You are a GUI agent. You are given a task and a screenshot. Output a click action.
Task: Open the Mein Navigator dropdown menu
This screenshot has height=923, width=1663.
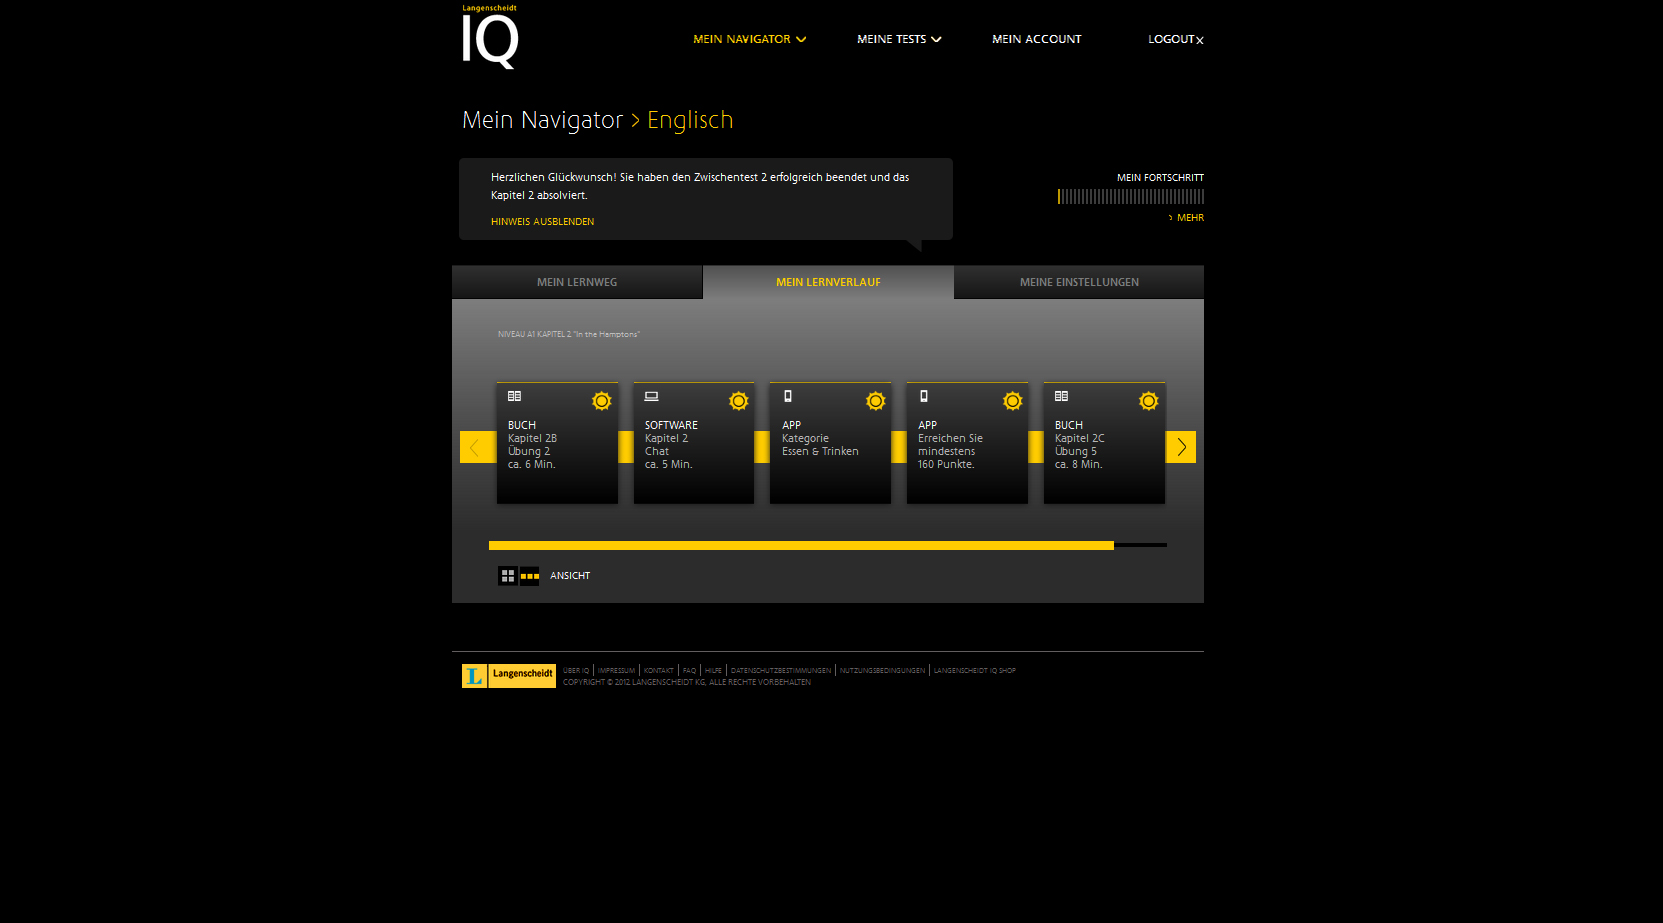(x=749, y=39)
